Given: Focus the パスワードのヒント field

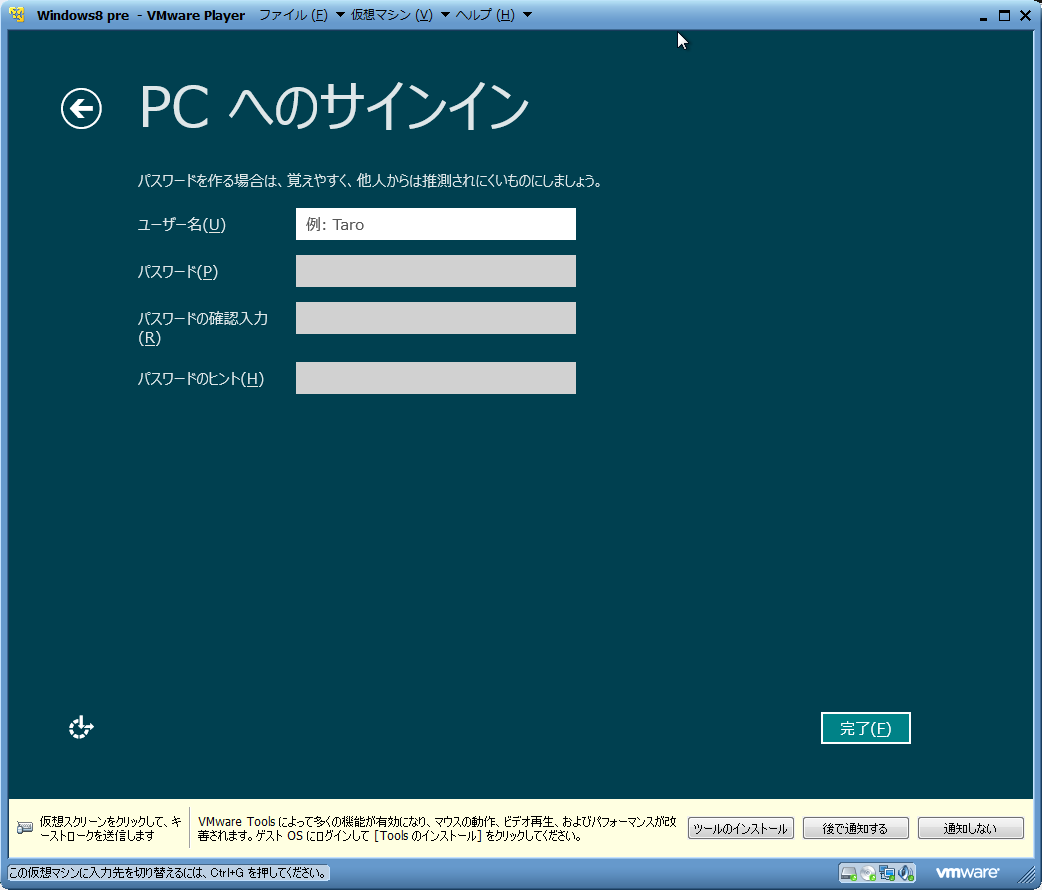Looking at the screenshot, I should 436,378.
